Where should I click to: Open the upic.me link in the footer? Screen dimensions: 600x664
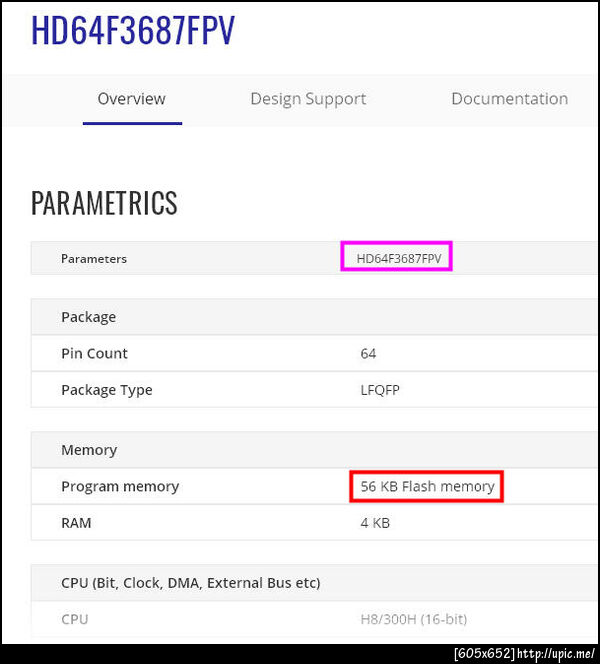pos(556,654)
